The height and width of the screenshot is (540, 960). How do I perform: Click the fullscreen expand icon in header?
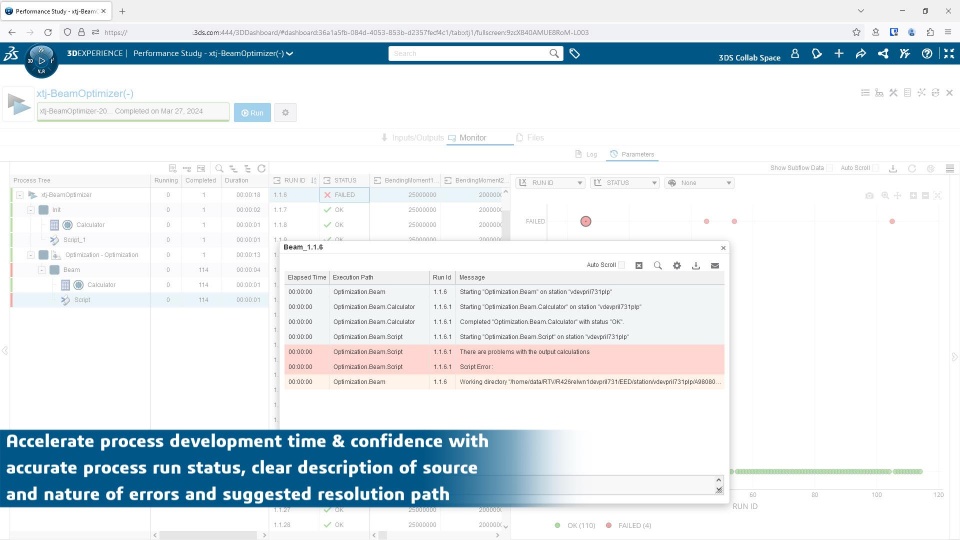pyautogui.click(x=949, y=54)
